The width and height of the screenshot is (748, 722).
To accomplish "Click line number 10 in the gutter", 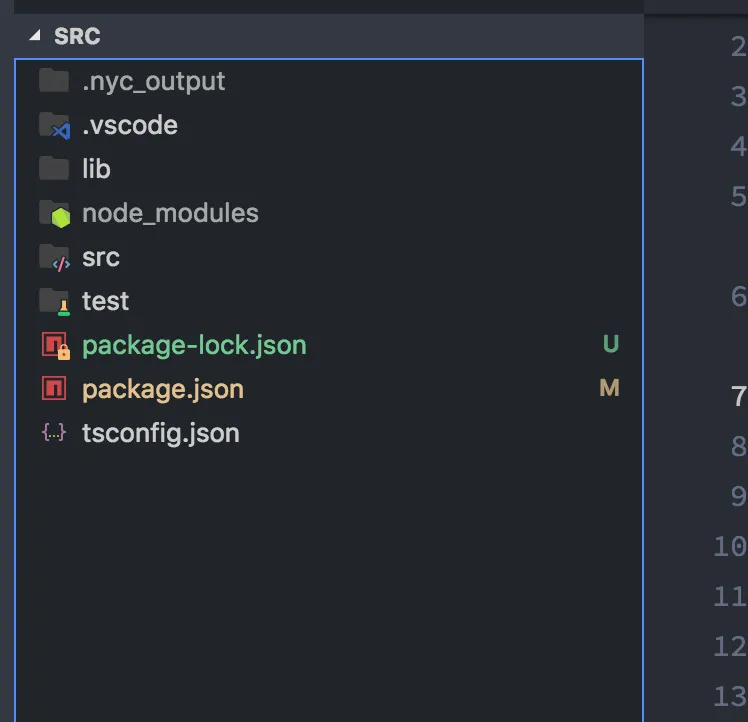I will (x=730, y=546).
